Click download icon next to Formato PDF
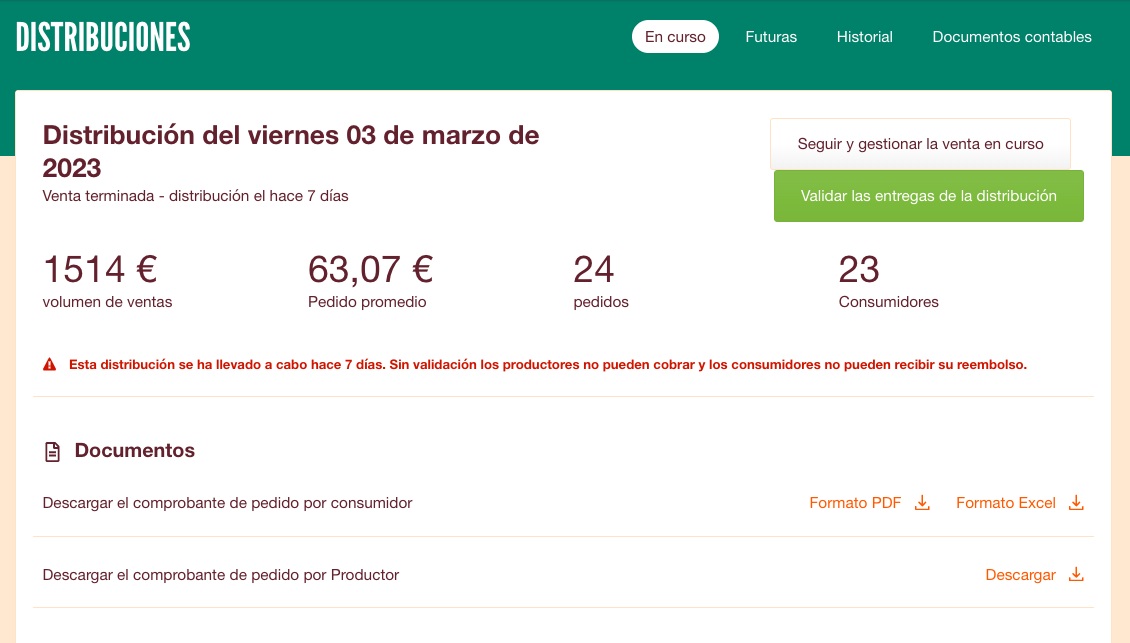Viewport: 1130px width, 643px height. [x=922, y=503]
